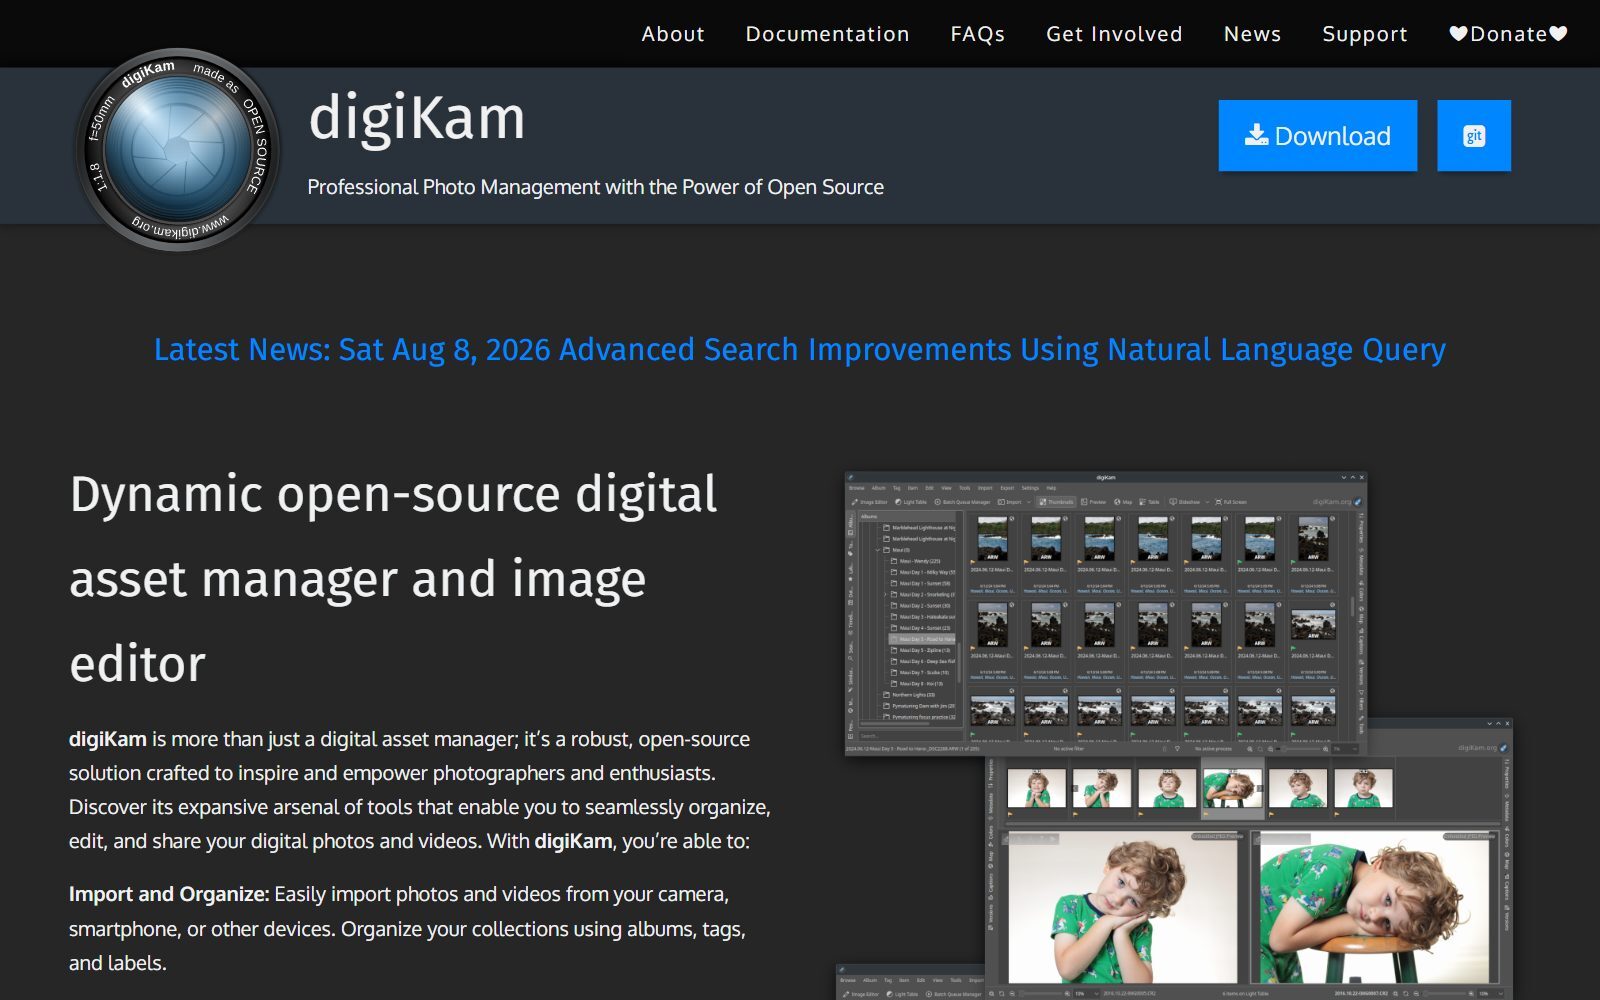The width and height of the screenshot is (1600, 1000).
Task: Open the git repository icon button
Action: [1474, 136]
